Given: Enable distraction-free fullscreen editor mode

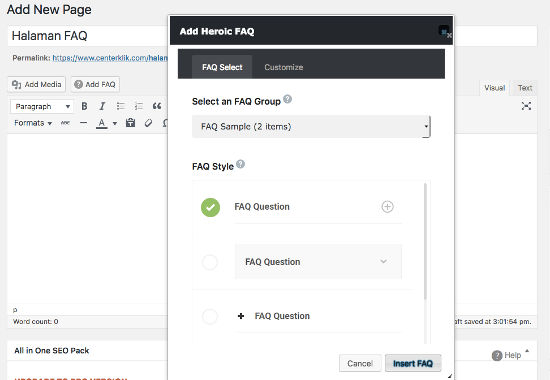Looking at the screenshot, I should pyautogui.click(x=526, y=106).
